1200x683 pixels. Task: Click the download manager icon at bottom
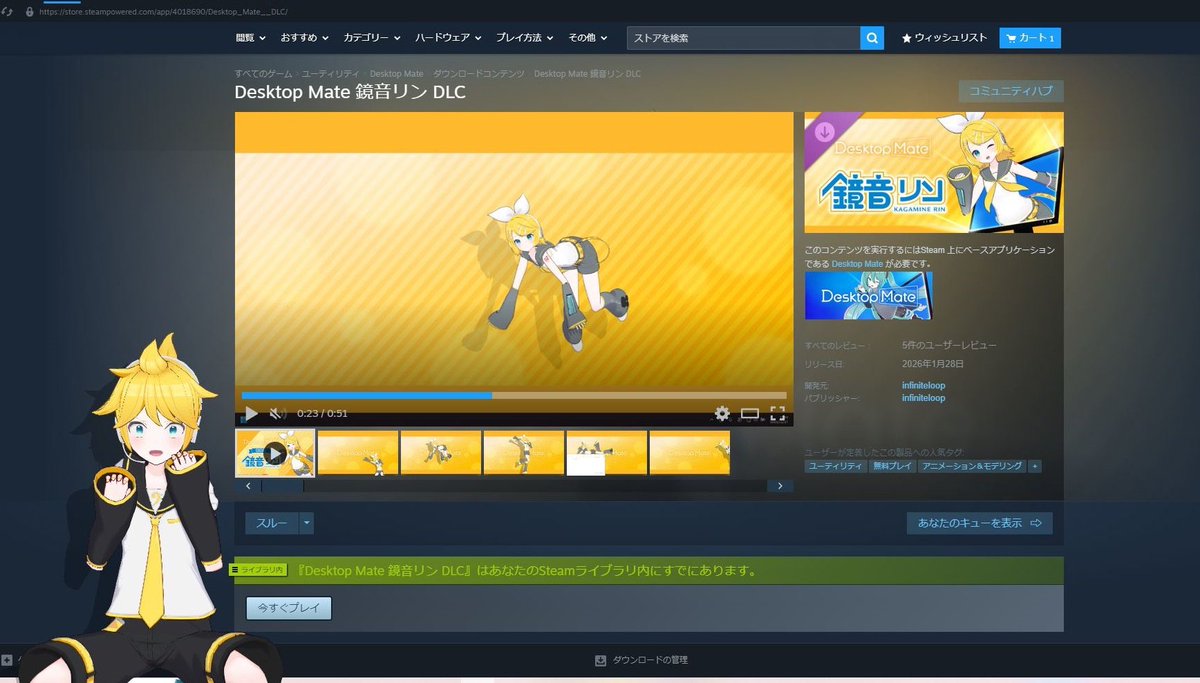coord(600,660)
